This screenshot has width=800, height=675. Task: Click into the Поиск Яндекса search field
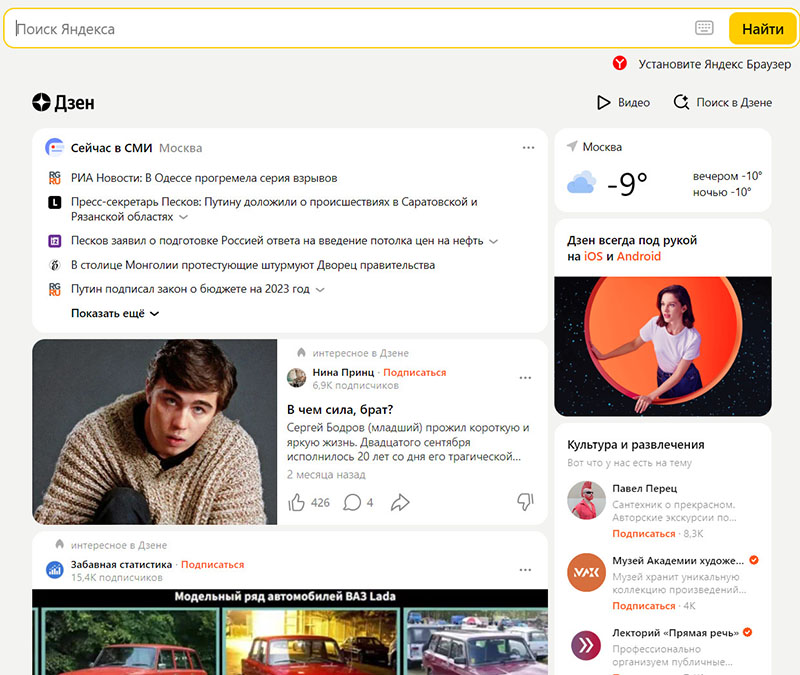click(x=350, y=29)
